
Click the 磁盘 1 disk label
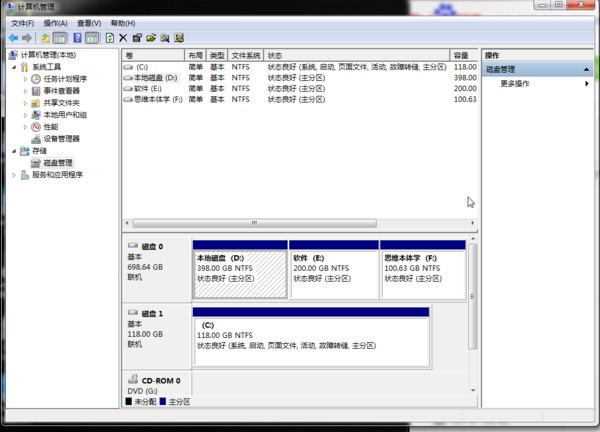tap(152, 314)
